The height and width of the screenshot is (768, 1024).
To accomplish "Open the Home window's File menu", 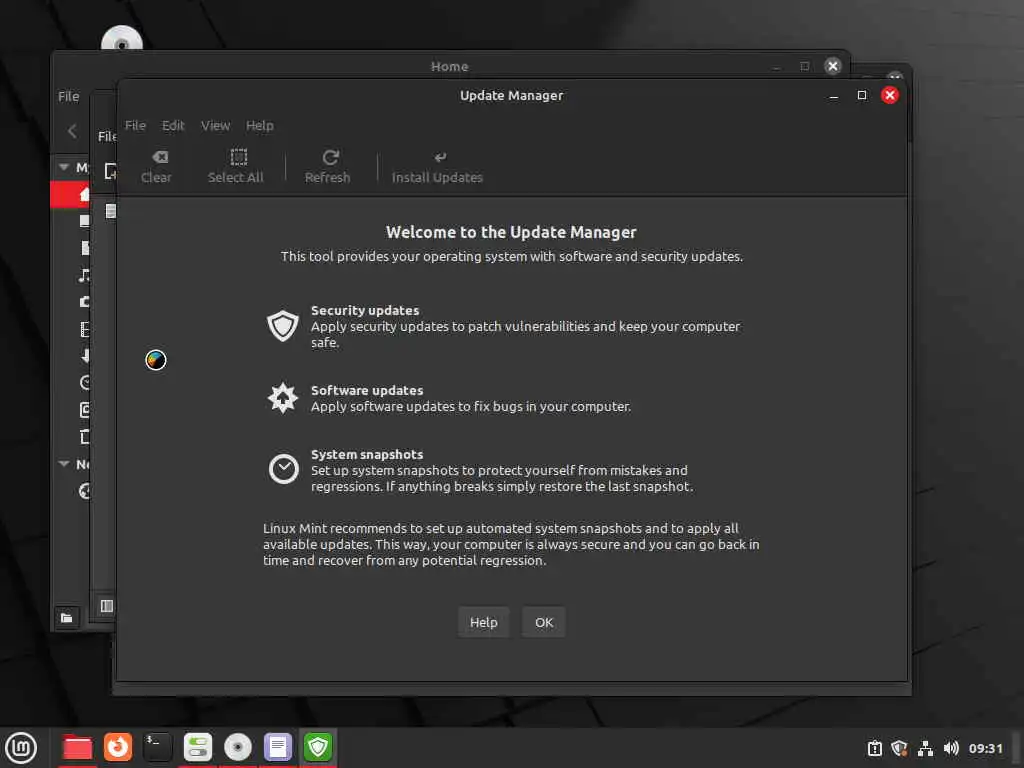I will tap(69, 97).
